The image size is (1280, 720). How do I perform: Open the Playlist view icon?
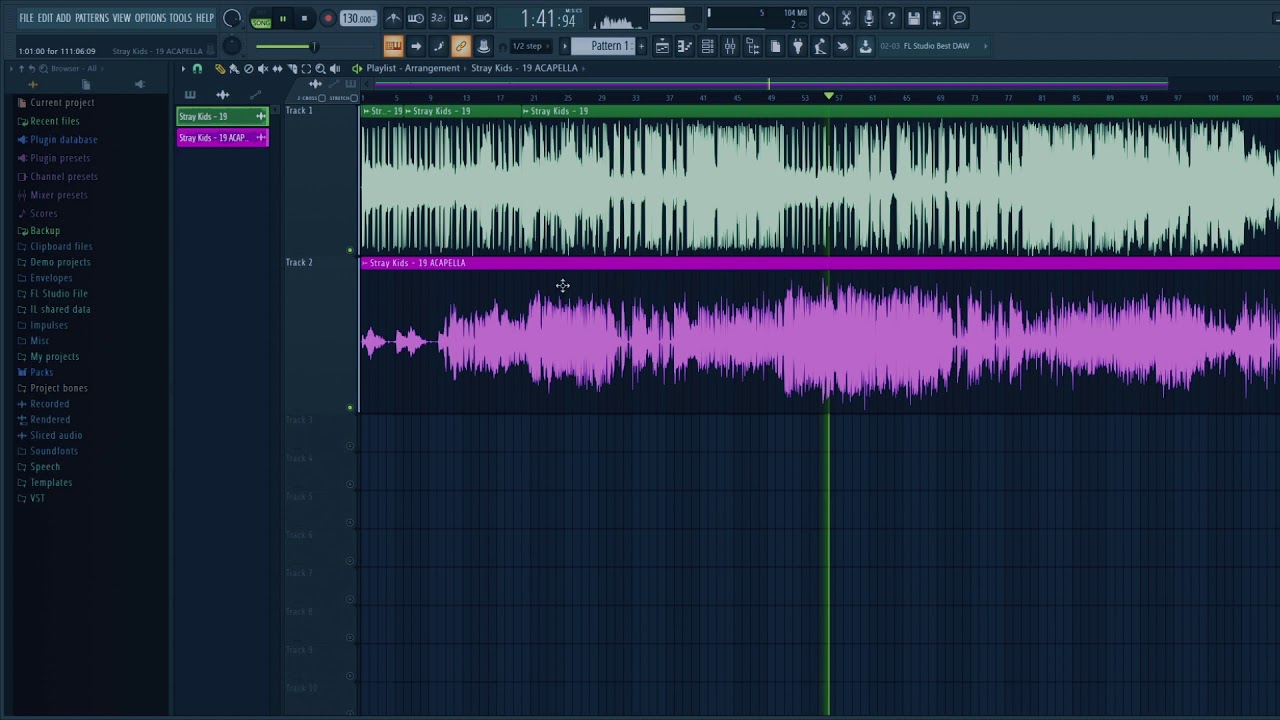coord(662,46)
